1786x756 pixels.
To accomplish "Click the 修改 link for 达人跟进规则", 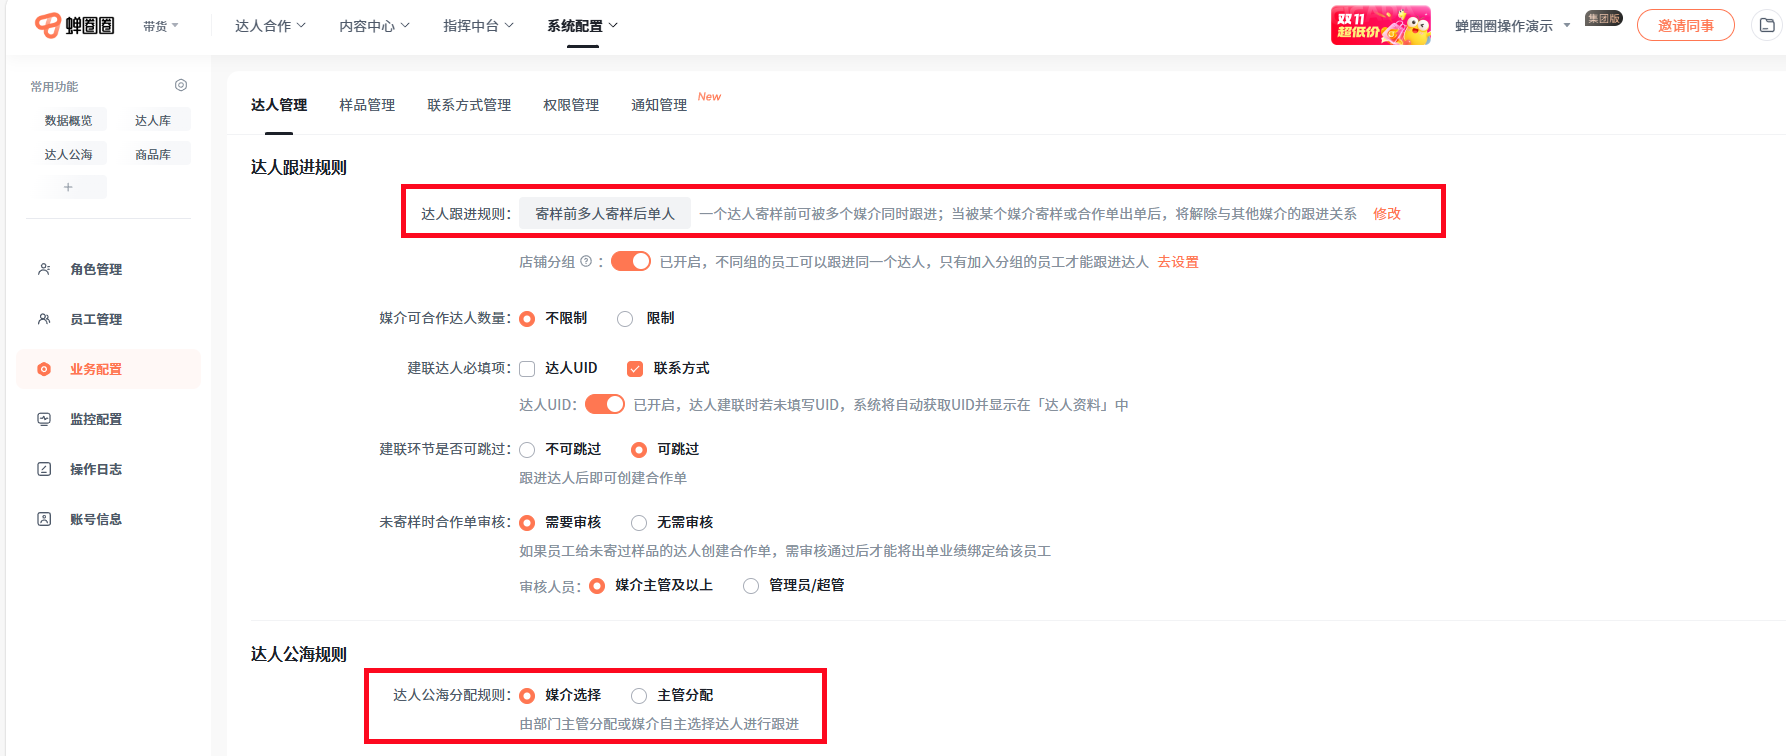I will click(1386, 214).
